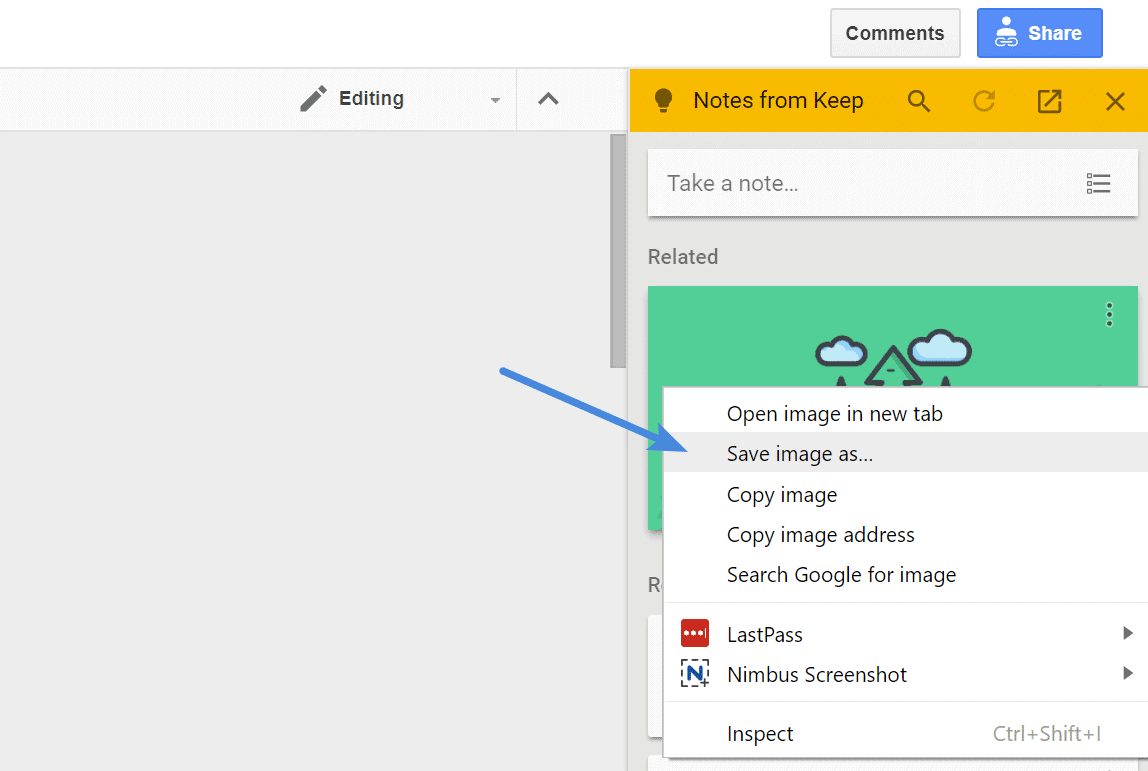Viewport: 1148px width, 771px height.
Task: Open the note's three-dot options menu
Action: (x=1109, y=315)
